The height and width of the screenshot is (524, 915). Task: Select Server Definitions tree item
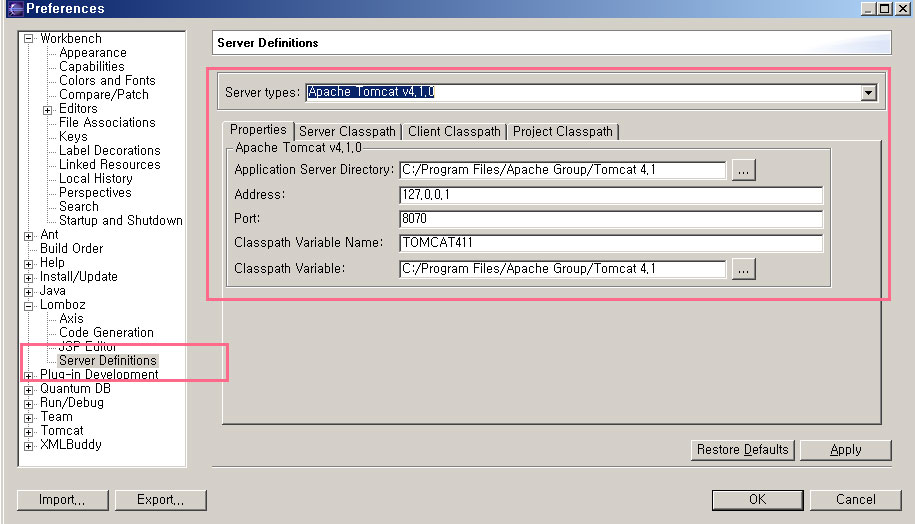coord(108,361)
